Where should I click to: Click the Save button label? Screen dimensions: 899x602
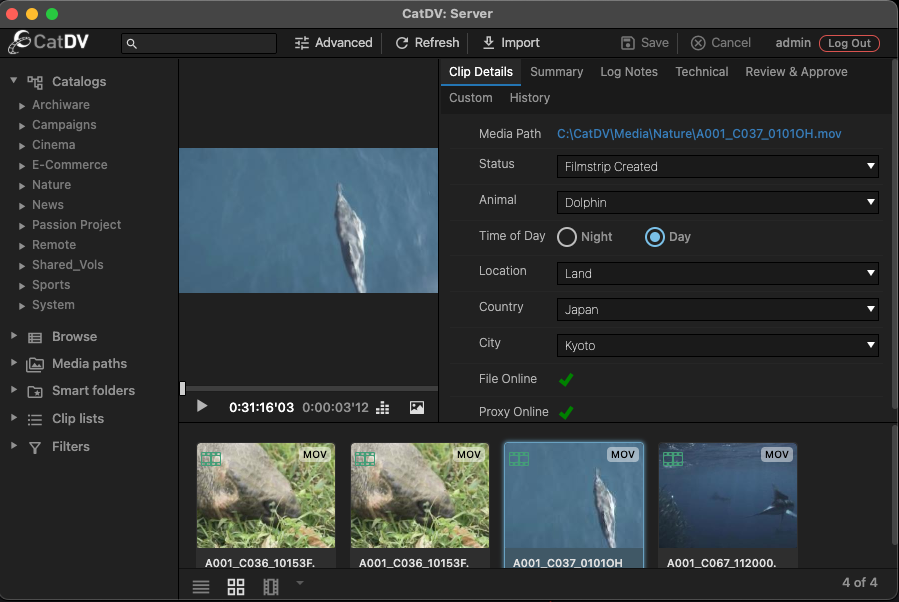coord(655,43)
